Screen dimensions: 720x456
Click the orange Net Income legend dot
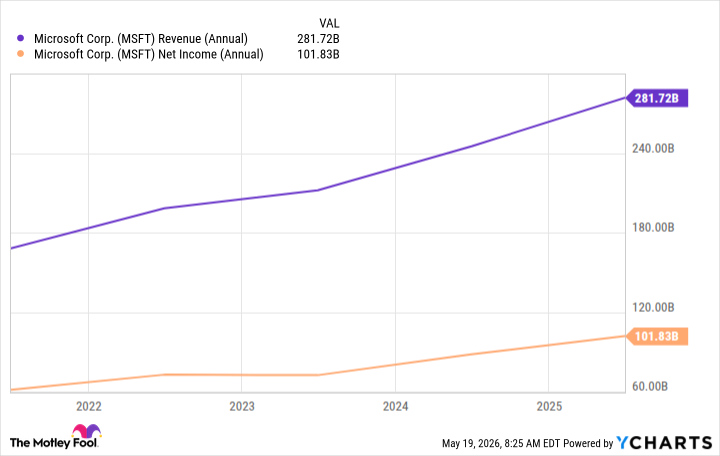[x=20, y=54]
